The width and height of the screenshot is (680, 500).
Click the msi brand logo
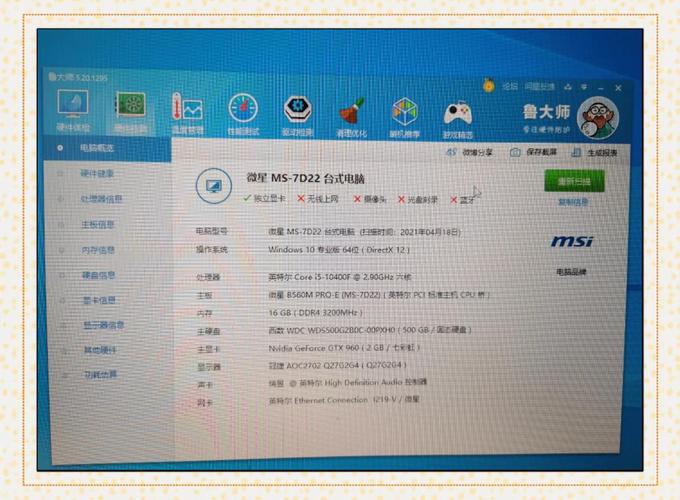click(x=572, y=242)
